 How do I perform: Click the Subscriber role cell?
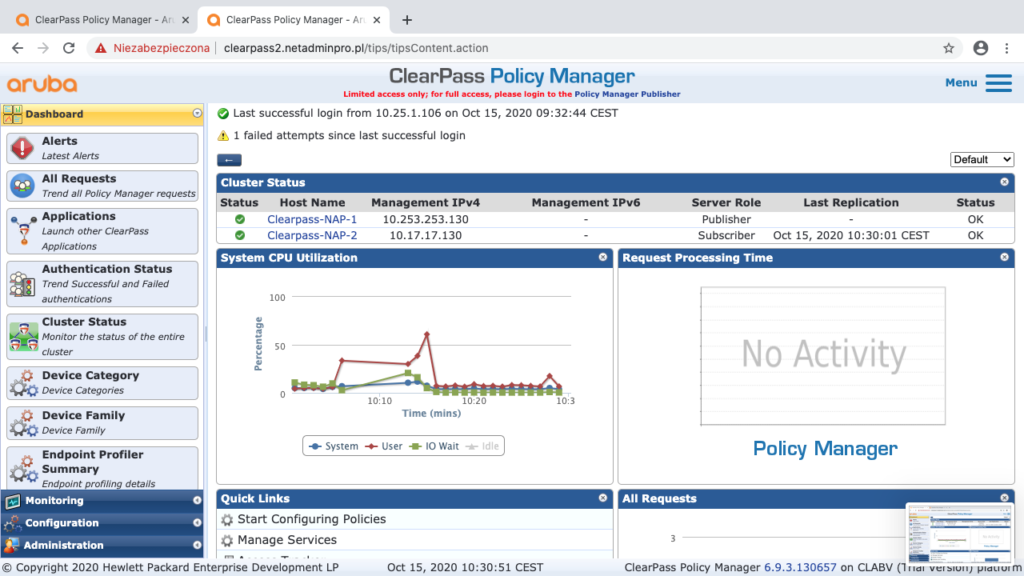click(726, 235)
